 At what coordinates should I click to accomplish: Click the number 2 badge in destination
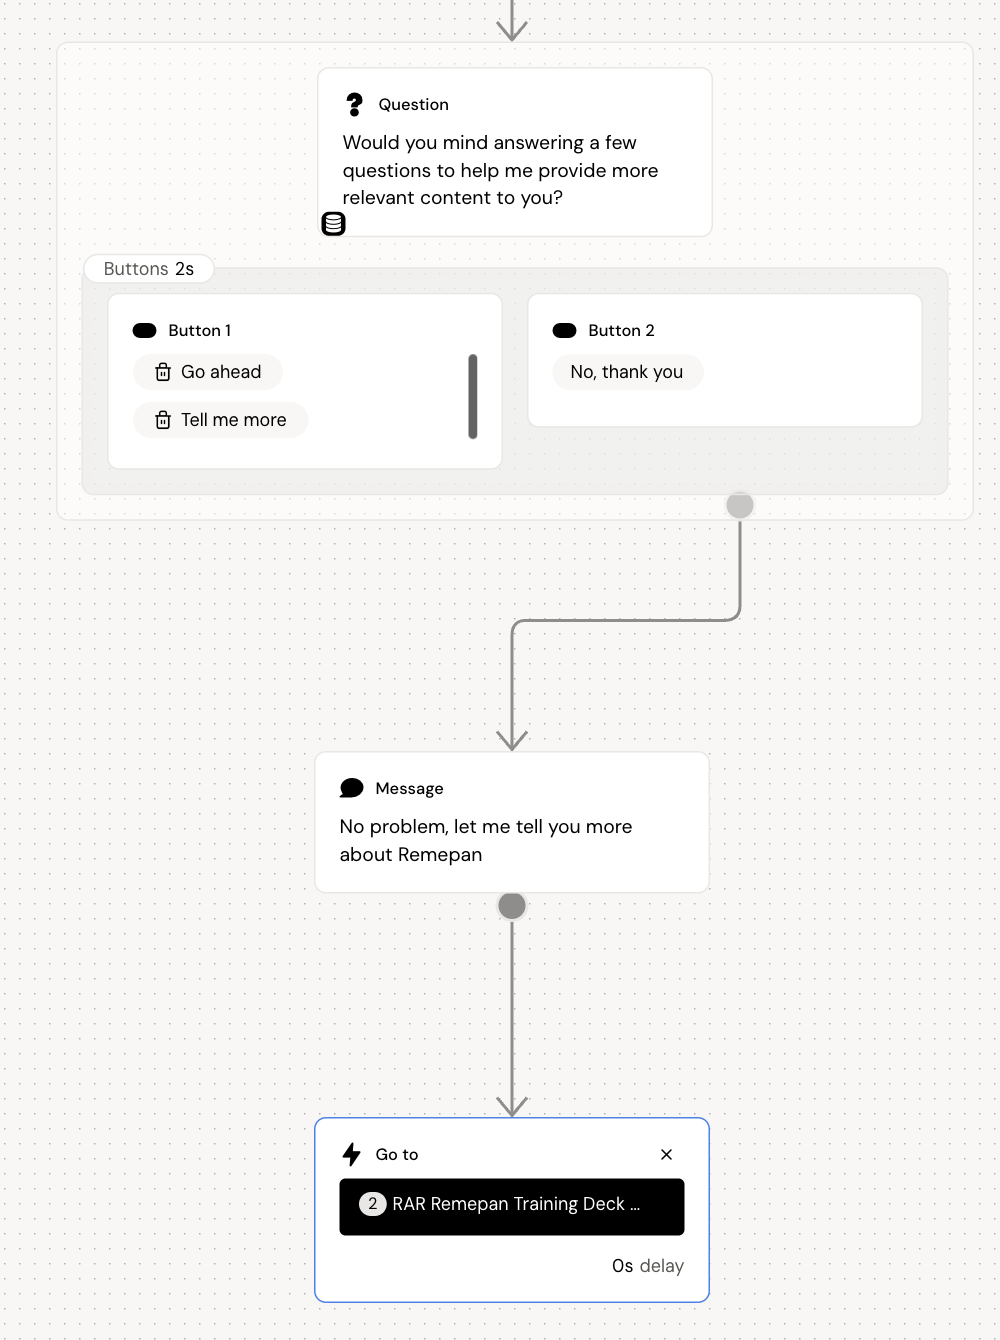[x=373, y=1204]
